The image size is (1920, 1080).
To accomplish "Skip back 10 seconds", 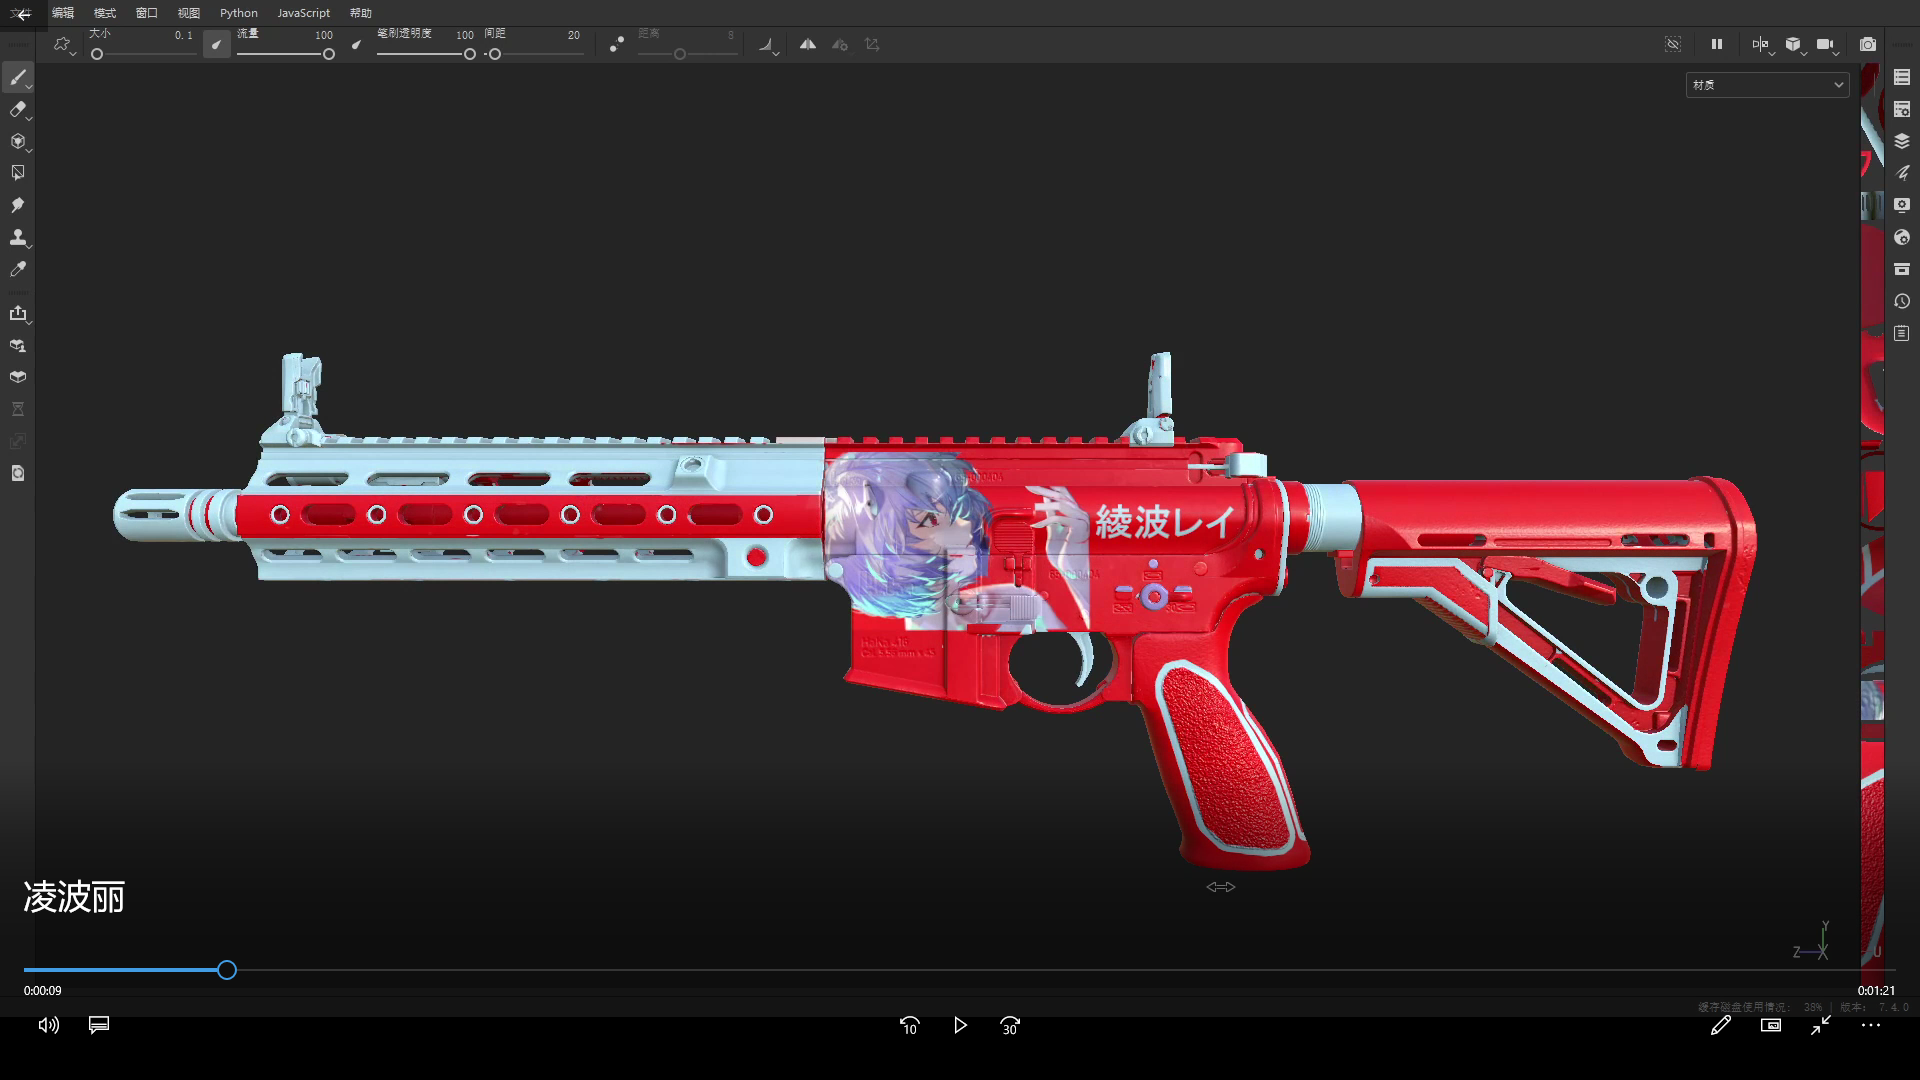I will (909, 1026).
